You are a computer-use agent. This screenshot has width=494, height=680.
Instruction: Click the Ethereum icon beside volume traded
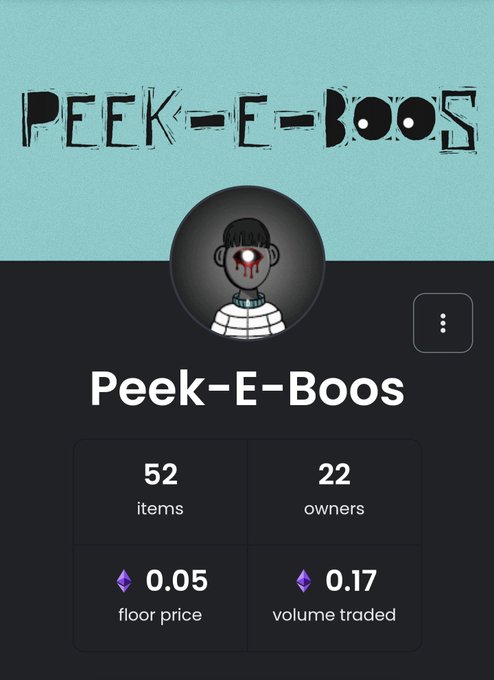(304, 581)
